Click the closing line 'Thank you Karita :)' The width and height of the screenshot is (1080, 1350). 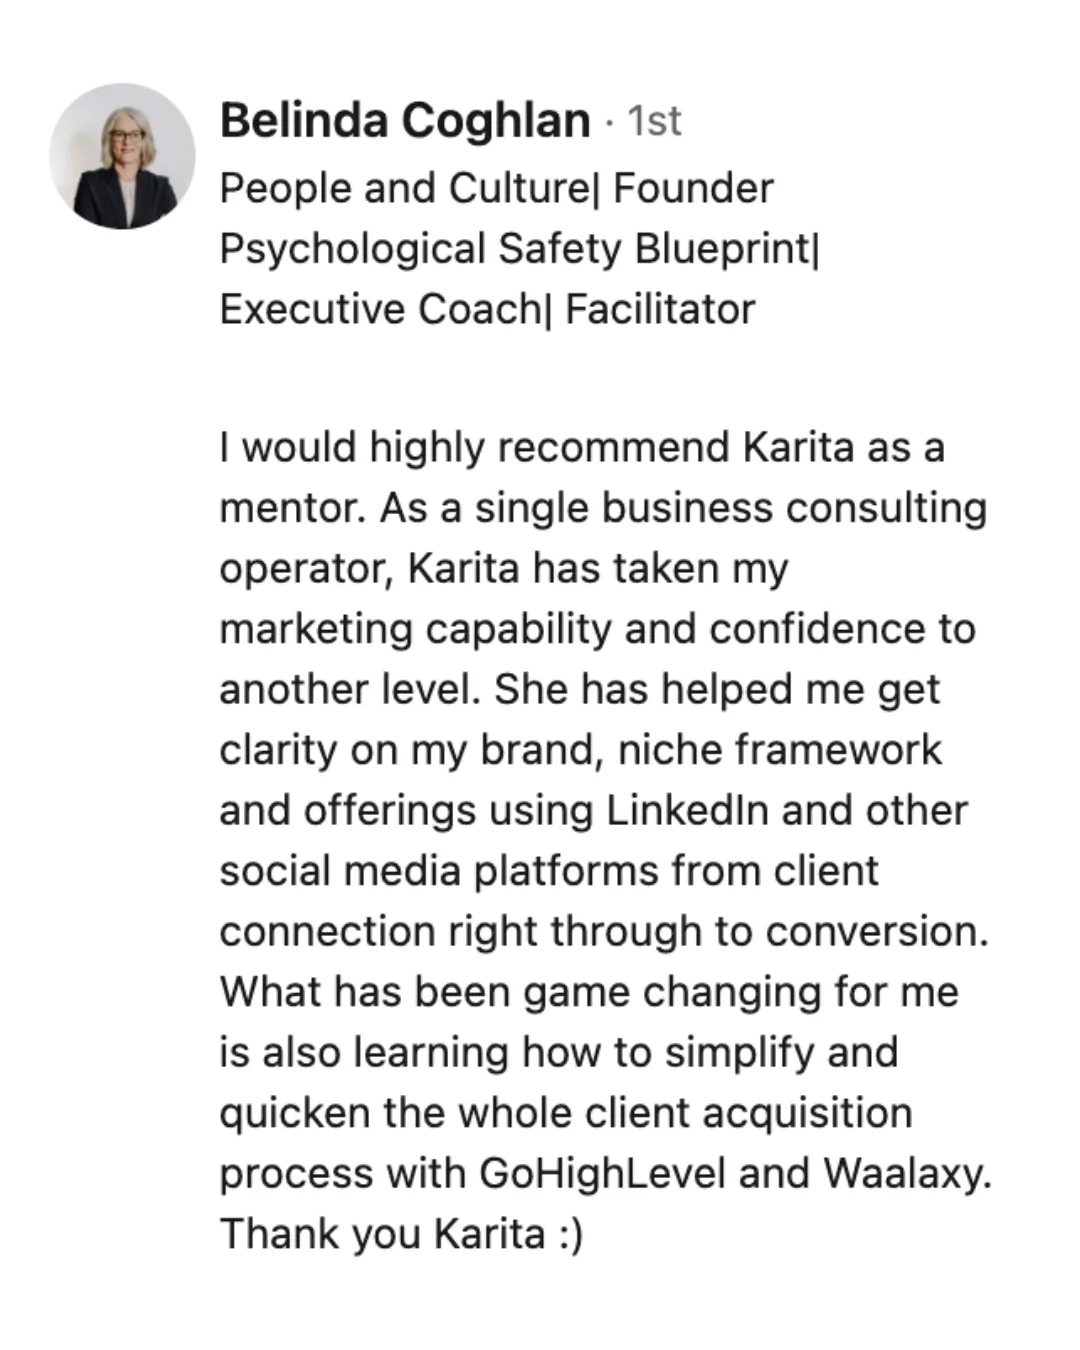tap(401, 1234)
